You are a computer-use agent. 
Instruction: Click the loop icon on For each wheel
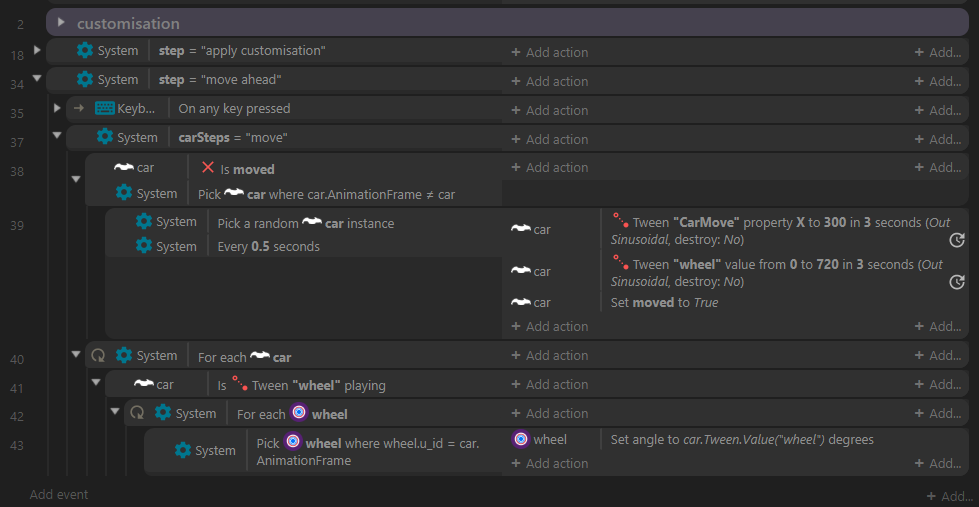pyautogui.click(x=137, y=413)
